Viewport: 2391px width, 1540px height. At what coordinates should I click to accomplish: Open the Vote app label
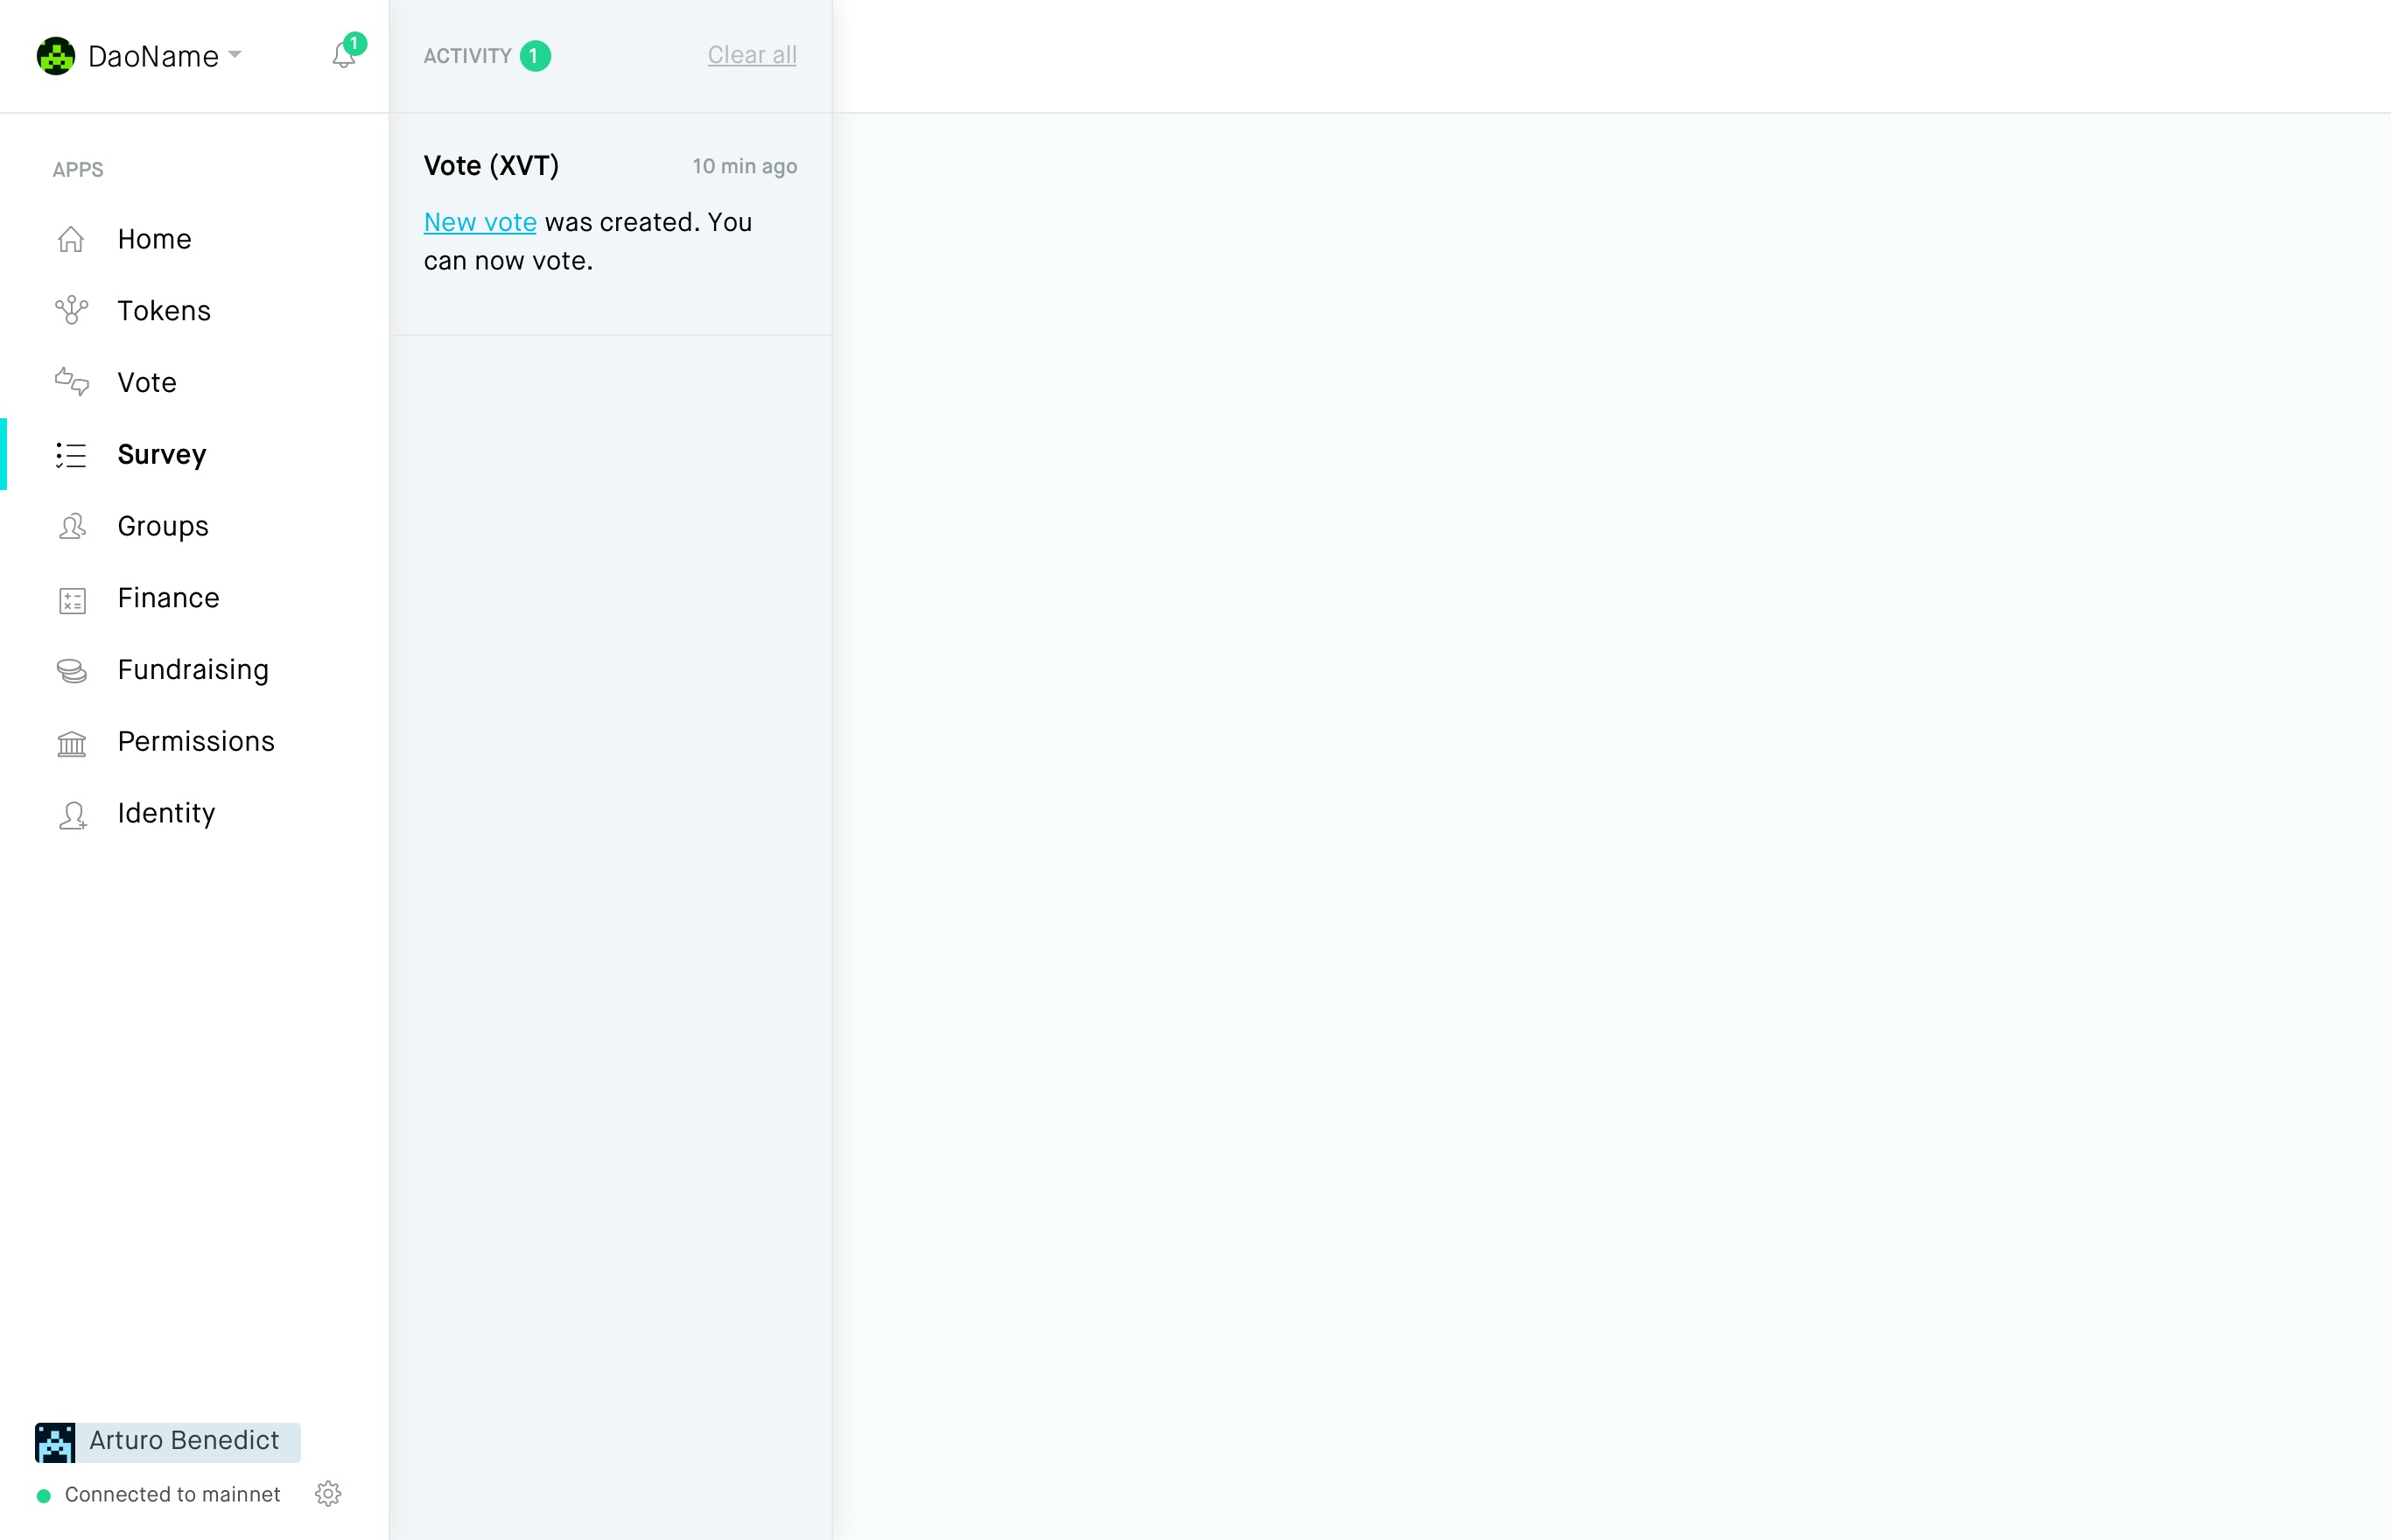pos(147,383)
